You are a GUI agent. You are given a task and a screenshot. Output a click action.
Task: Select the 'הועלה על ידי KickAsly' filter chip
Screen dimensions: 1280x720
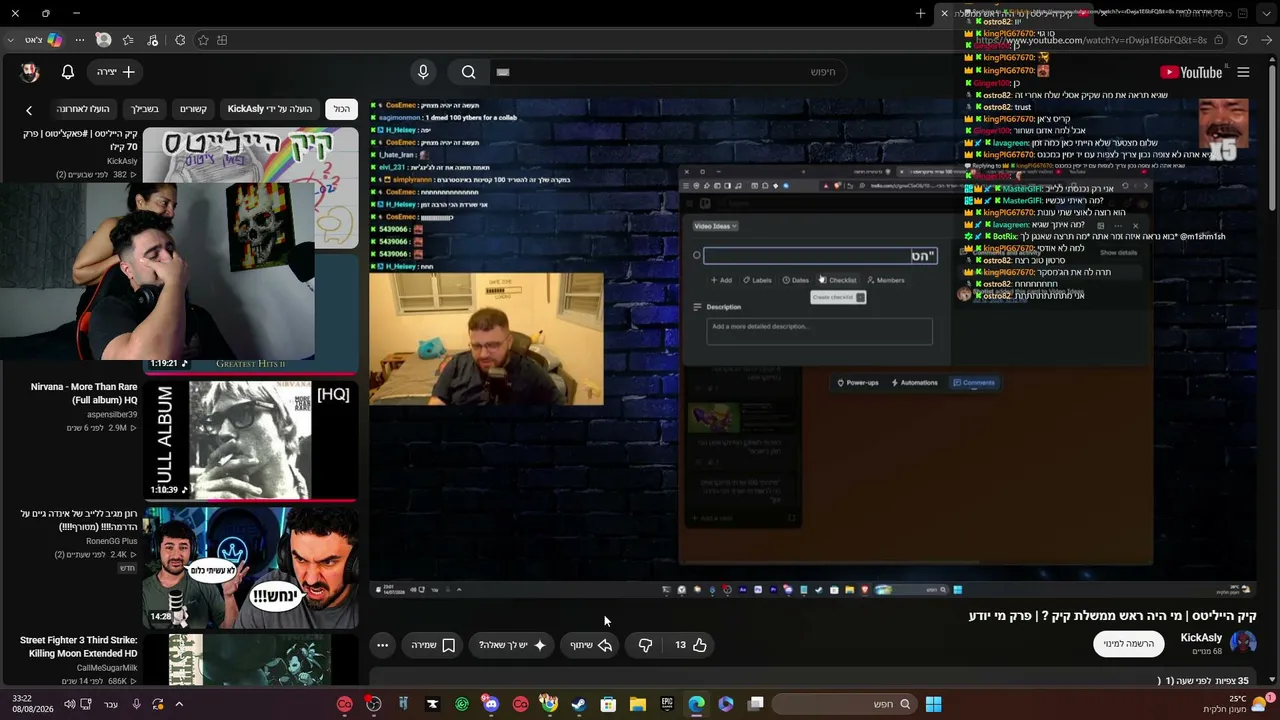pyautogui.click(x=270, y=109)
